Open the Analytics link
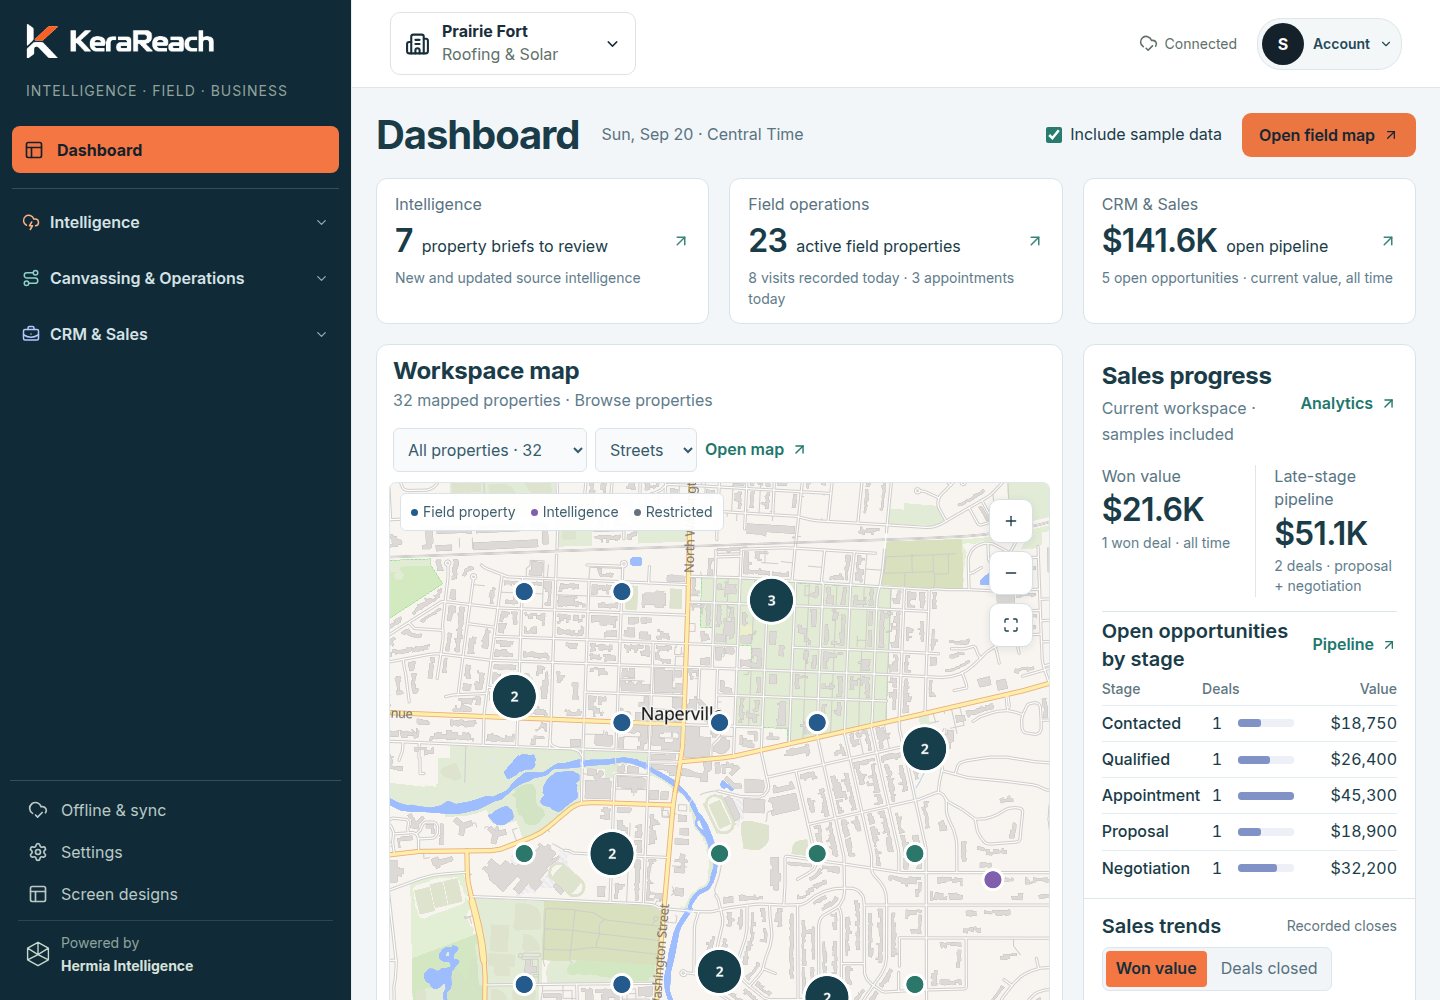This screenshot has height=1000, width=1440. pyautogui.click(x=1347, y=403)
